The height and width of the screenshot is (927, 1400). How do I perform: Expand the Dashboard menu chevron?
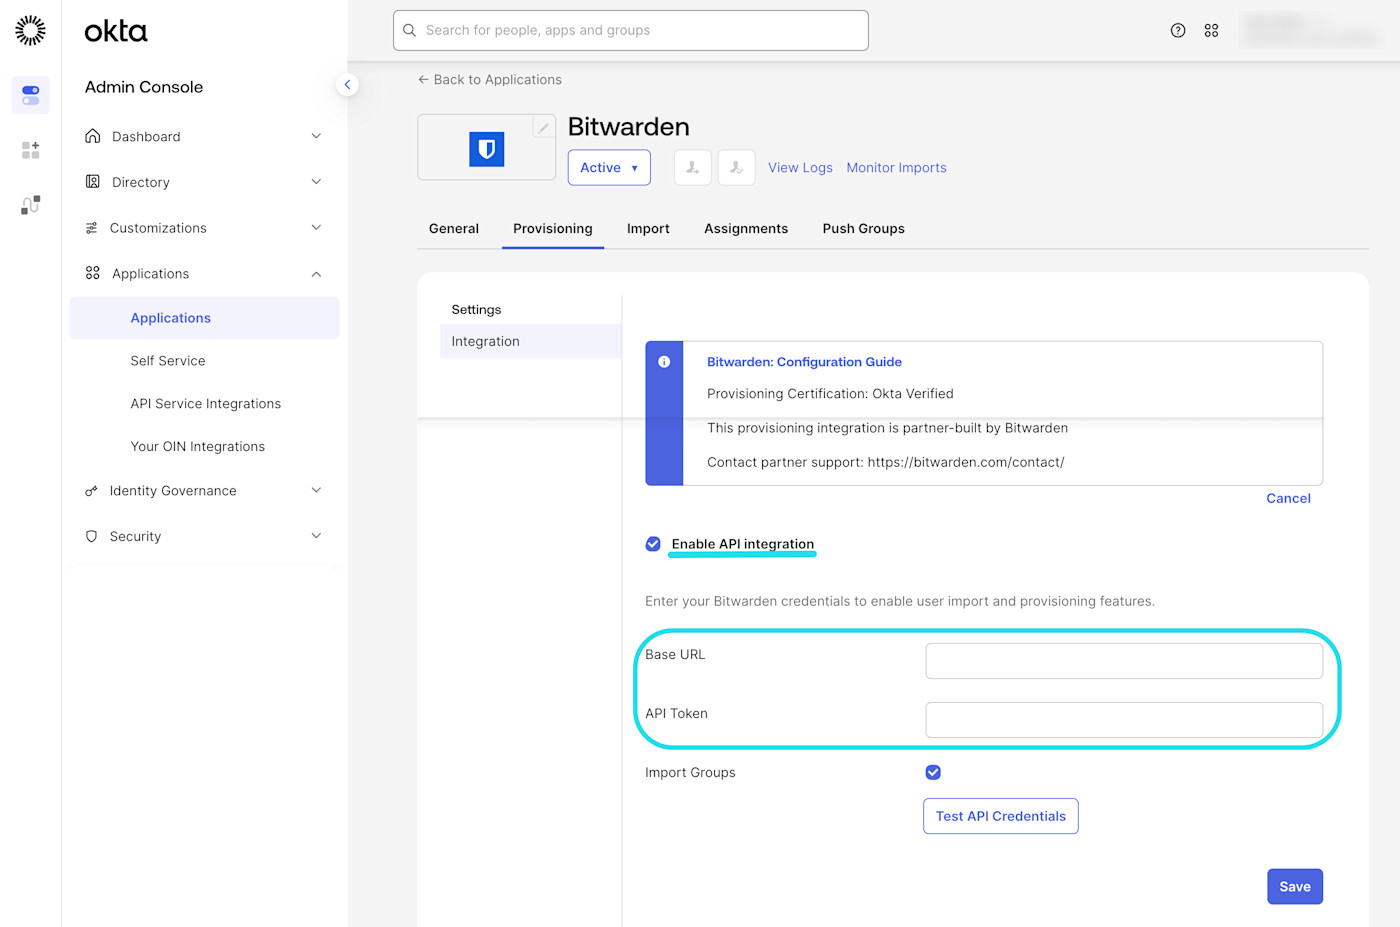pyautogui.click(x=316, y=136)
